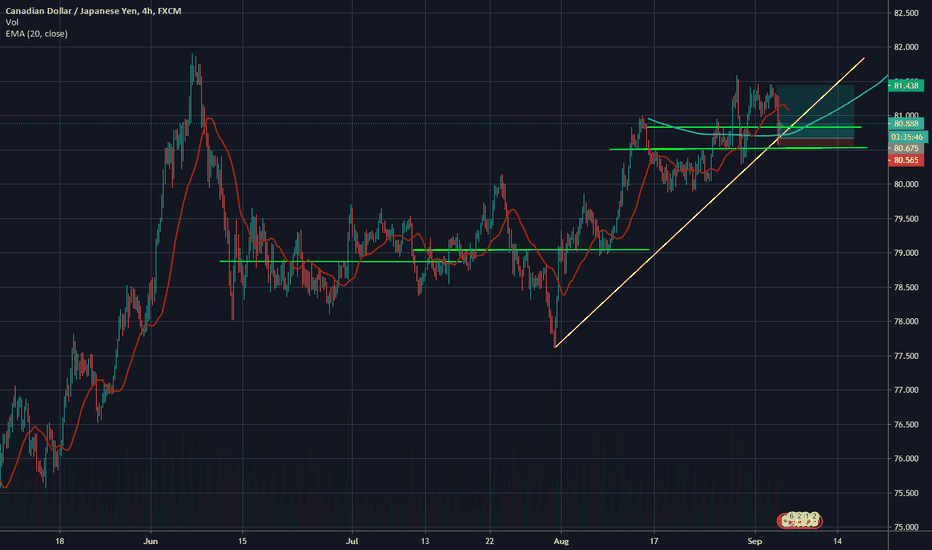932x550 pixels.
Task: Click the 75.000 price axis value
Action: point(906,527)
